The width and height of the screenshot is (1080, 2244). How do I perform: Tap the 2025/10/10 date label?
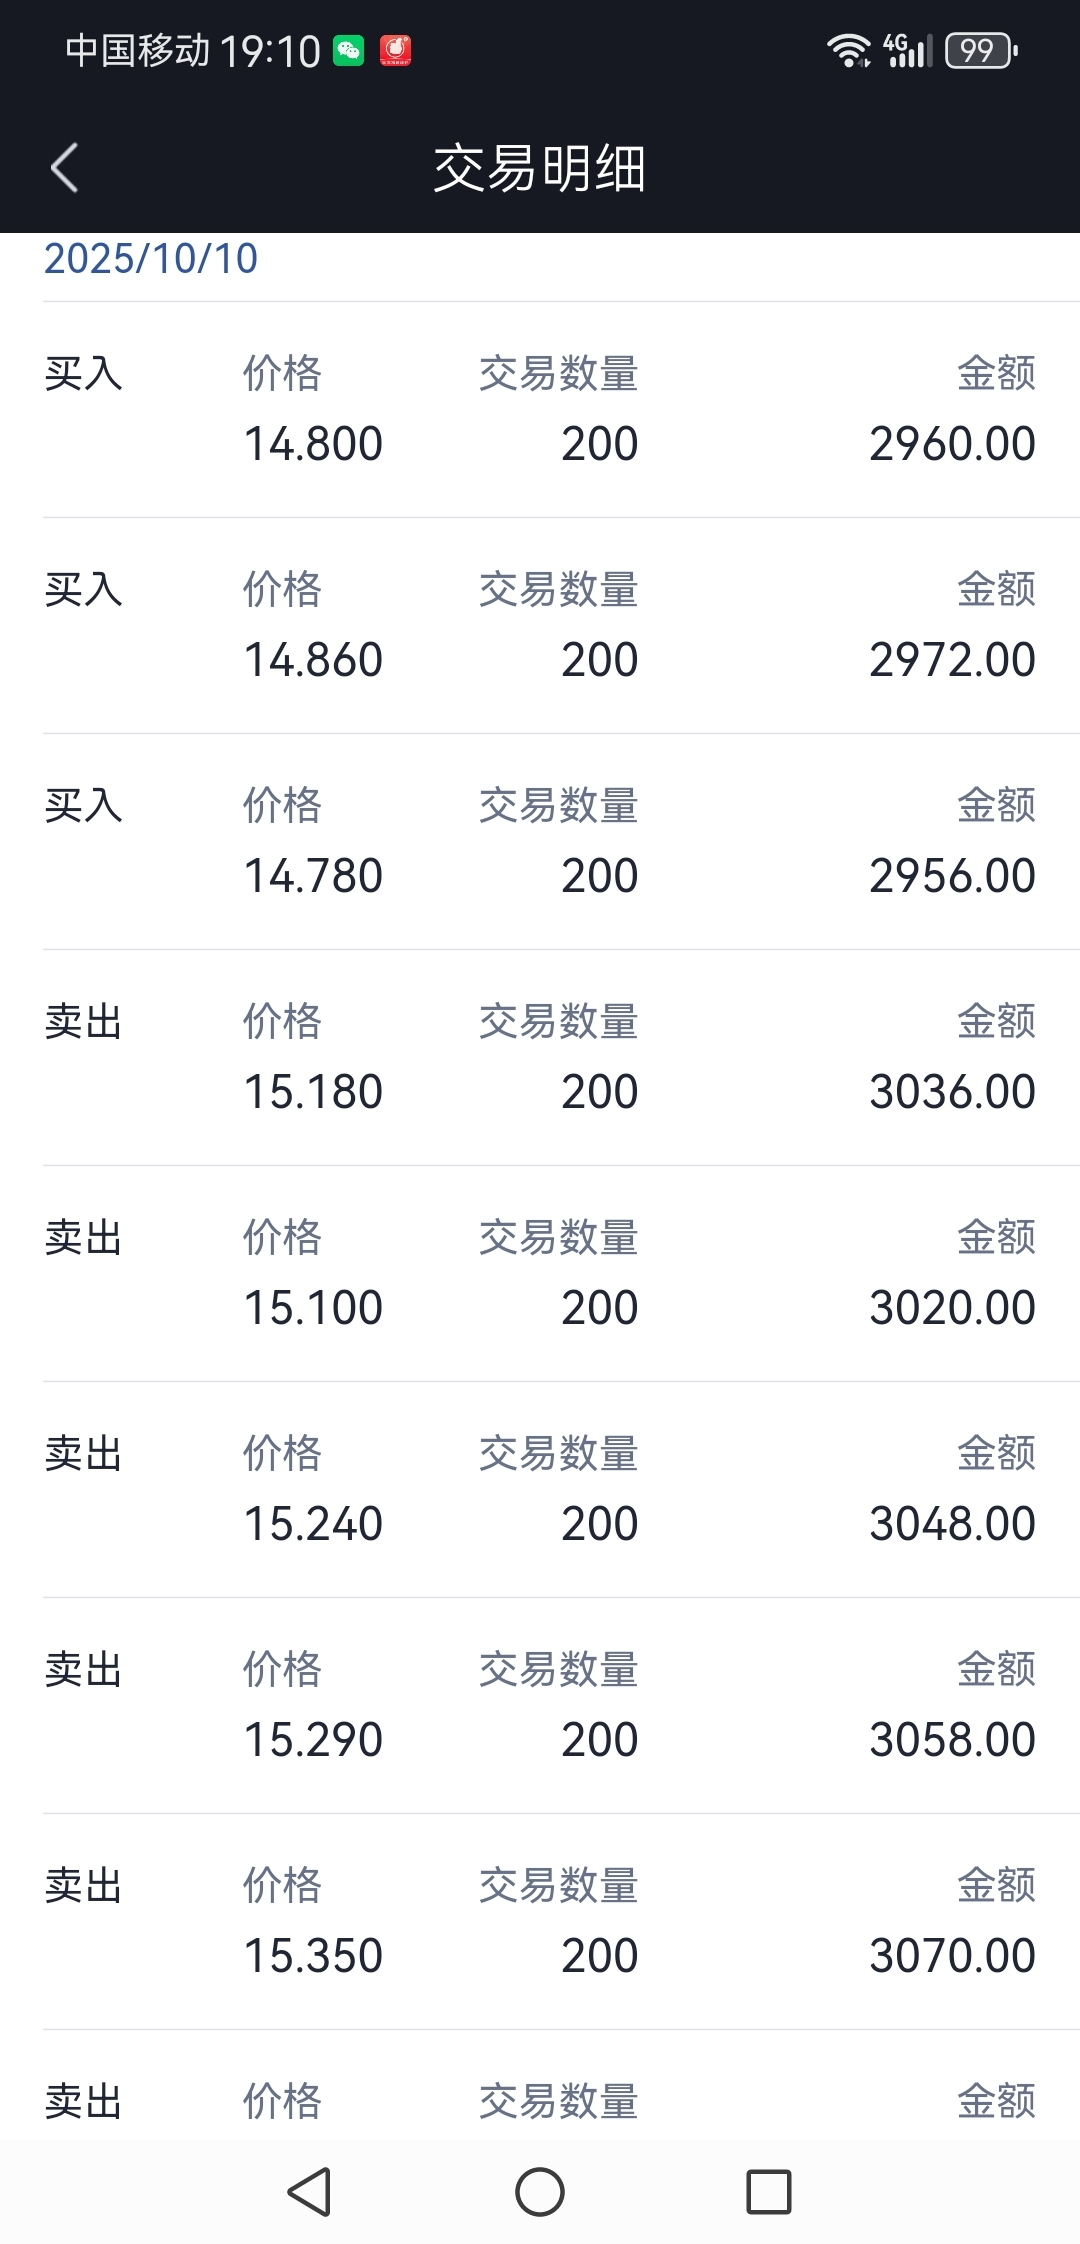pyautogui.click(x=151, y=259)
